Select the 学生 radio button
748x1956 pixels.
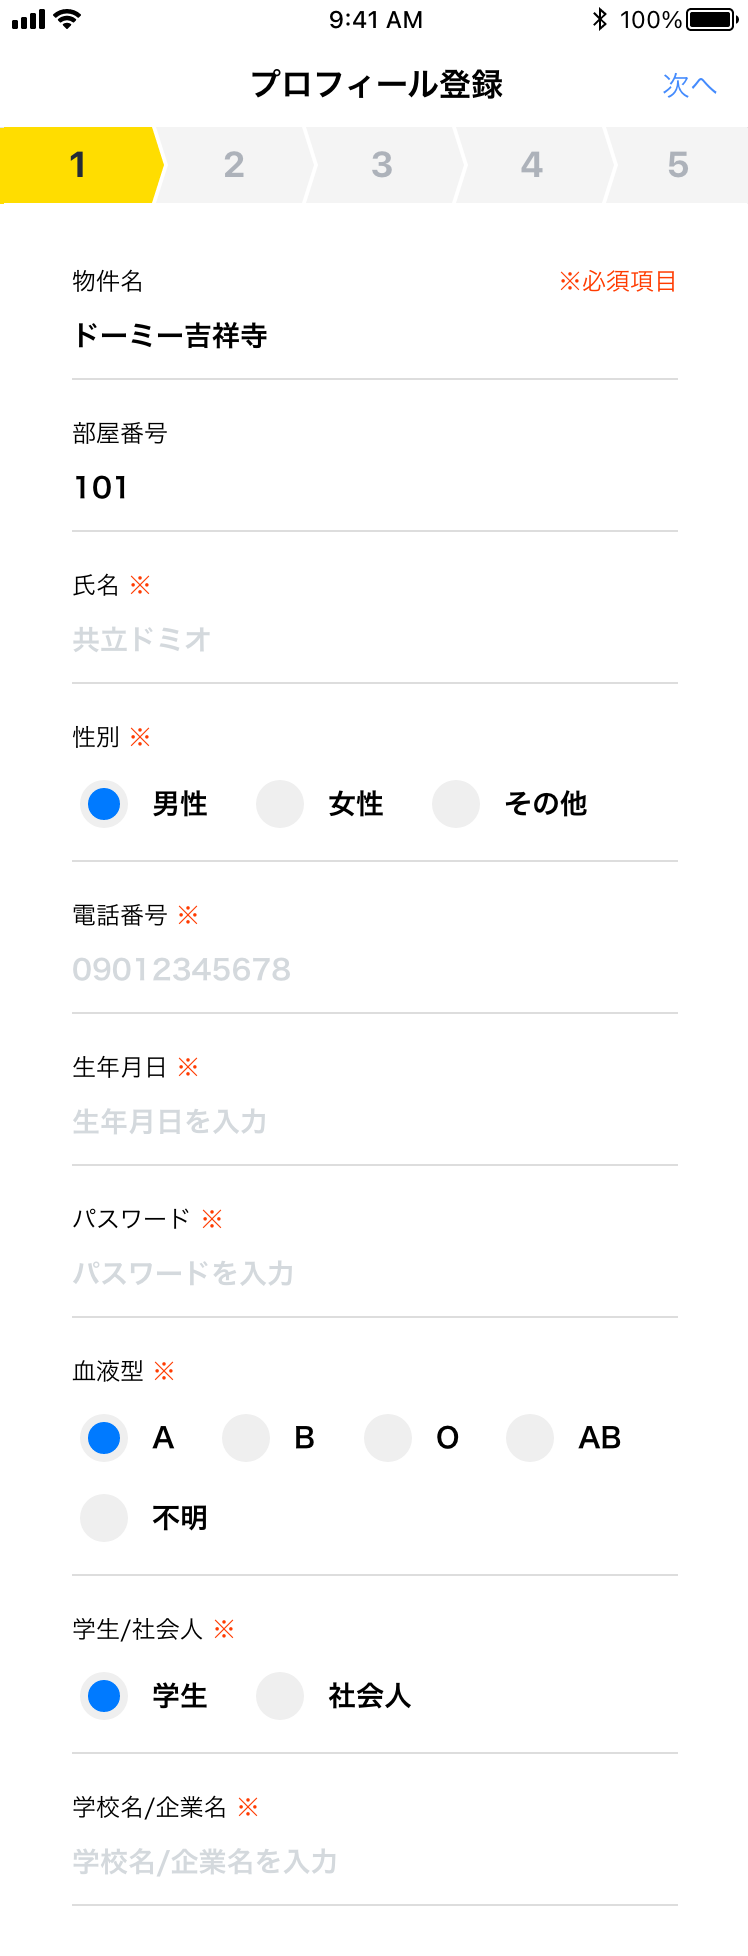pos(104,1696)
